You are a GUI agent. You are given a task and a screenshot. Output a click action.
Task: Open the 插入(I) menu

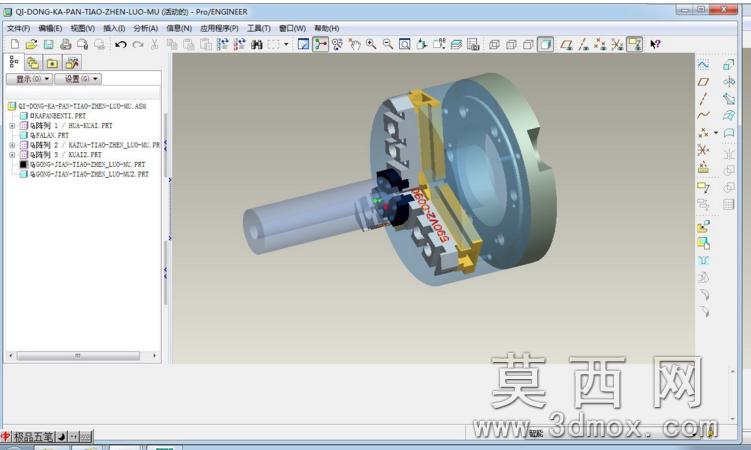click(114, 28)
